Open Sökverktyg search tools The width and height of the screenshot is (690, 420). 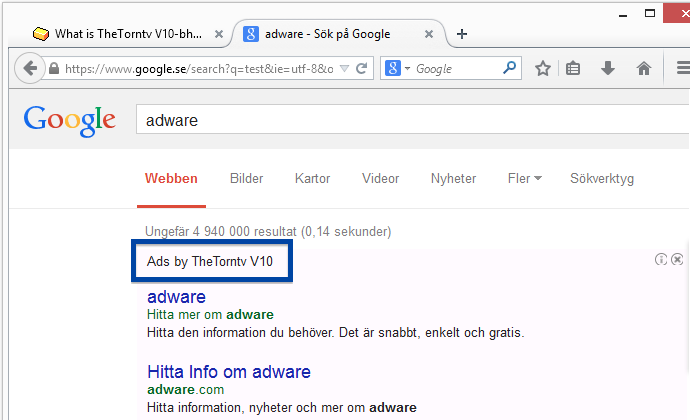(602, 179)
